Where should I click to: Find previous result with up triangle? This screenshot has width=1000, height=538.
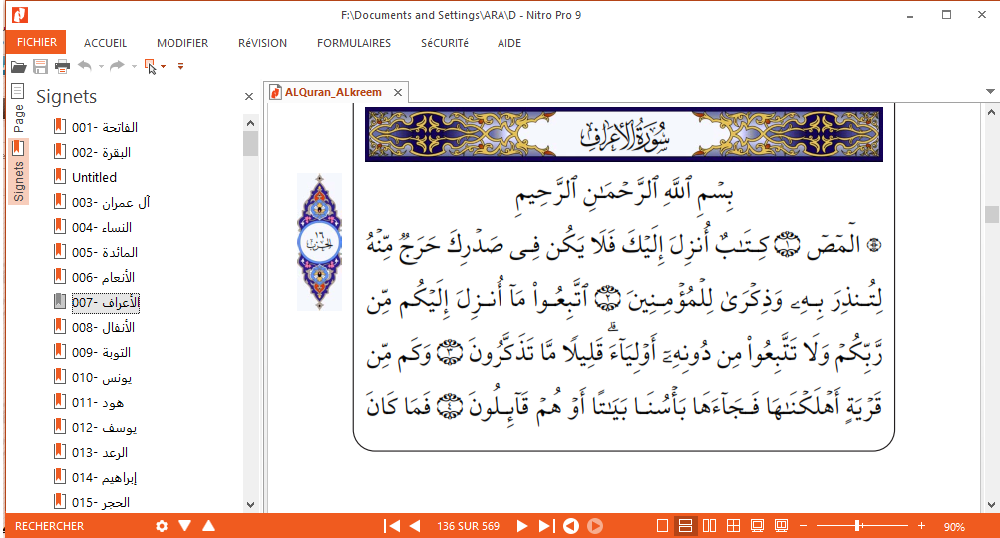(x=209, y=525)
